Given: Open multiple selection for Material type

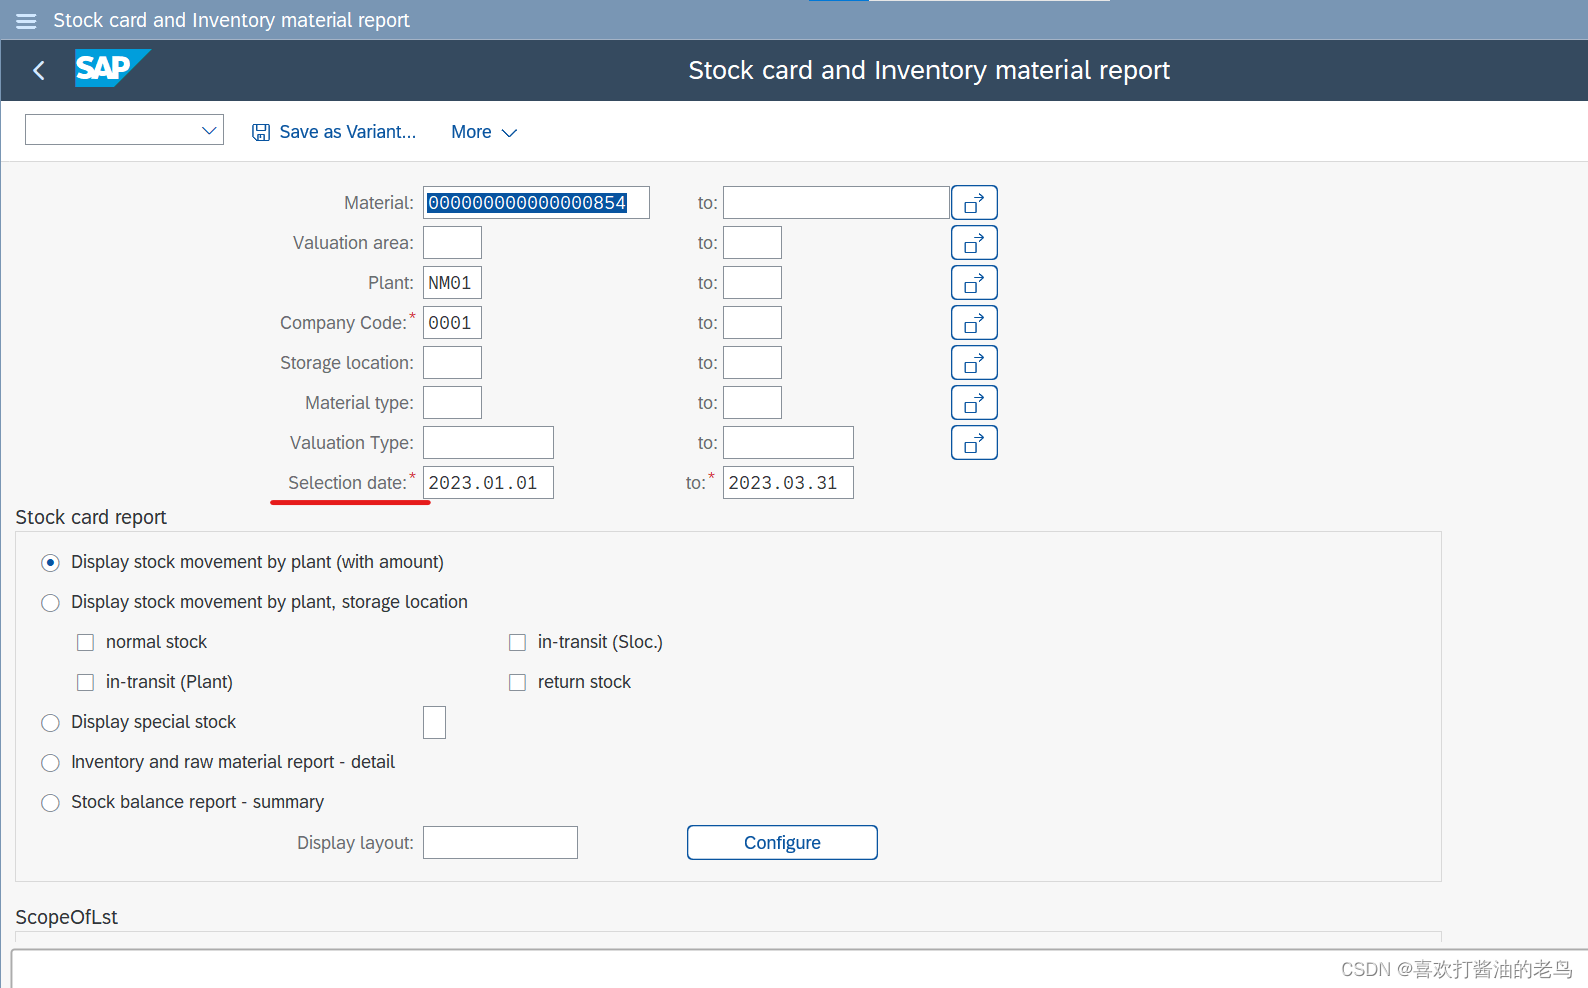Looking at the screenshot, I should click(x=974, y=403).
